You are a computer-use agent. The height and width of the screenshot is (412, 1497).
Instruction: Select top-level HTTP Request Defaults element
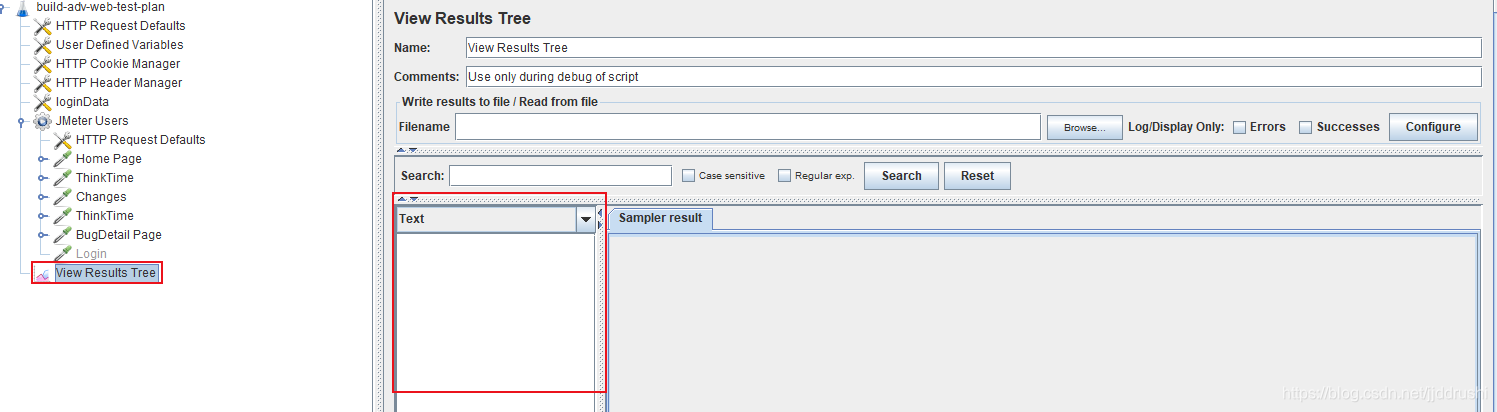[x=120, y=26]
